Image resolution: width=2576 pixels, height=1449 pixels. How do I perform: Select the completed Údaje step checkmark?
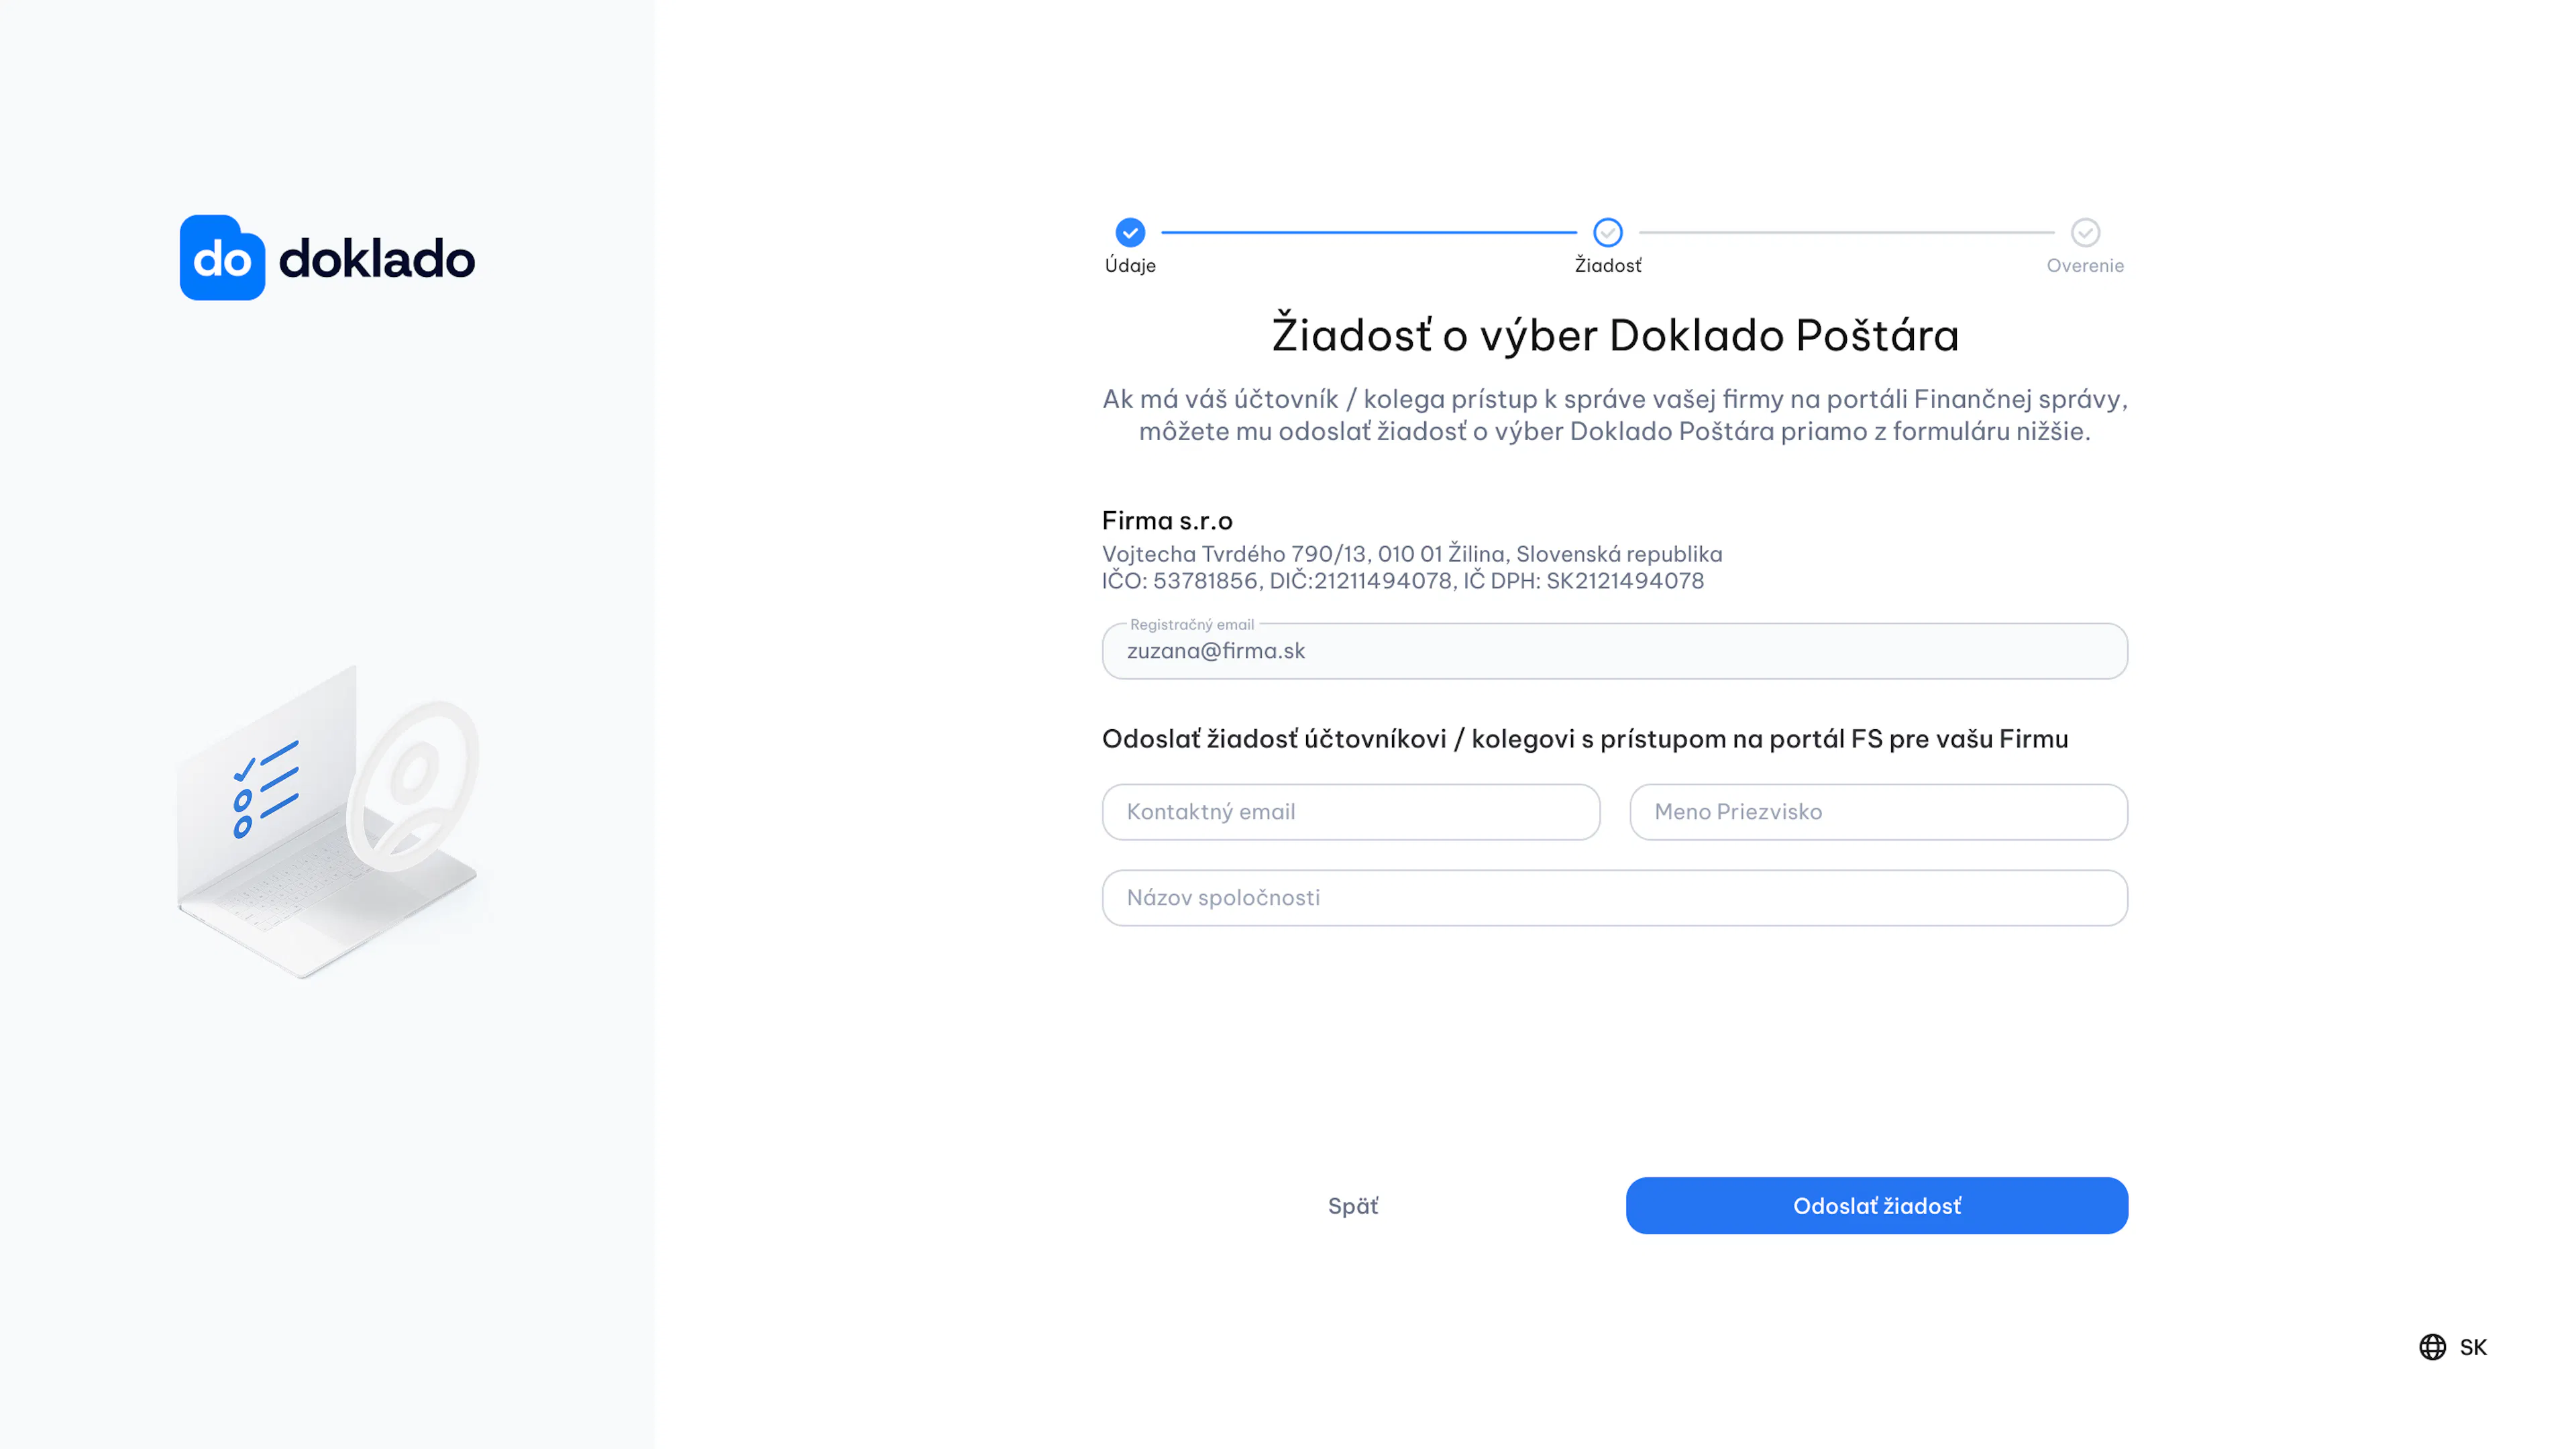[x=1130, y=232]
